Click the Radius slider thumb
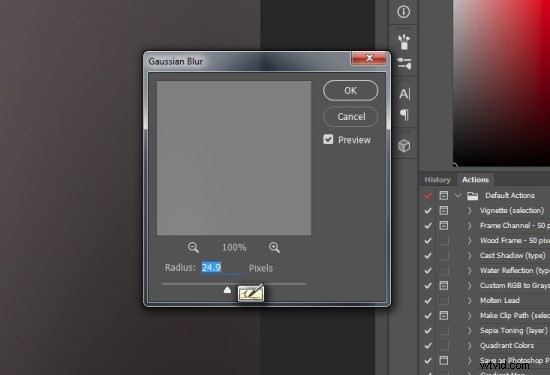550x375 pixels. [x=227, y=289]
